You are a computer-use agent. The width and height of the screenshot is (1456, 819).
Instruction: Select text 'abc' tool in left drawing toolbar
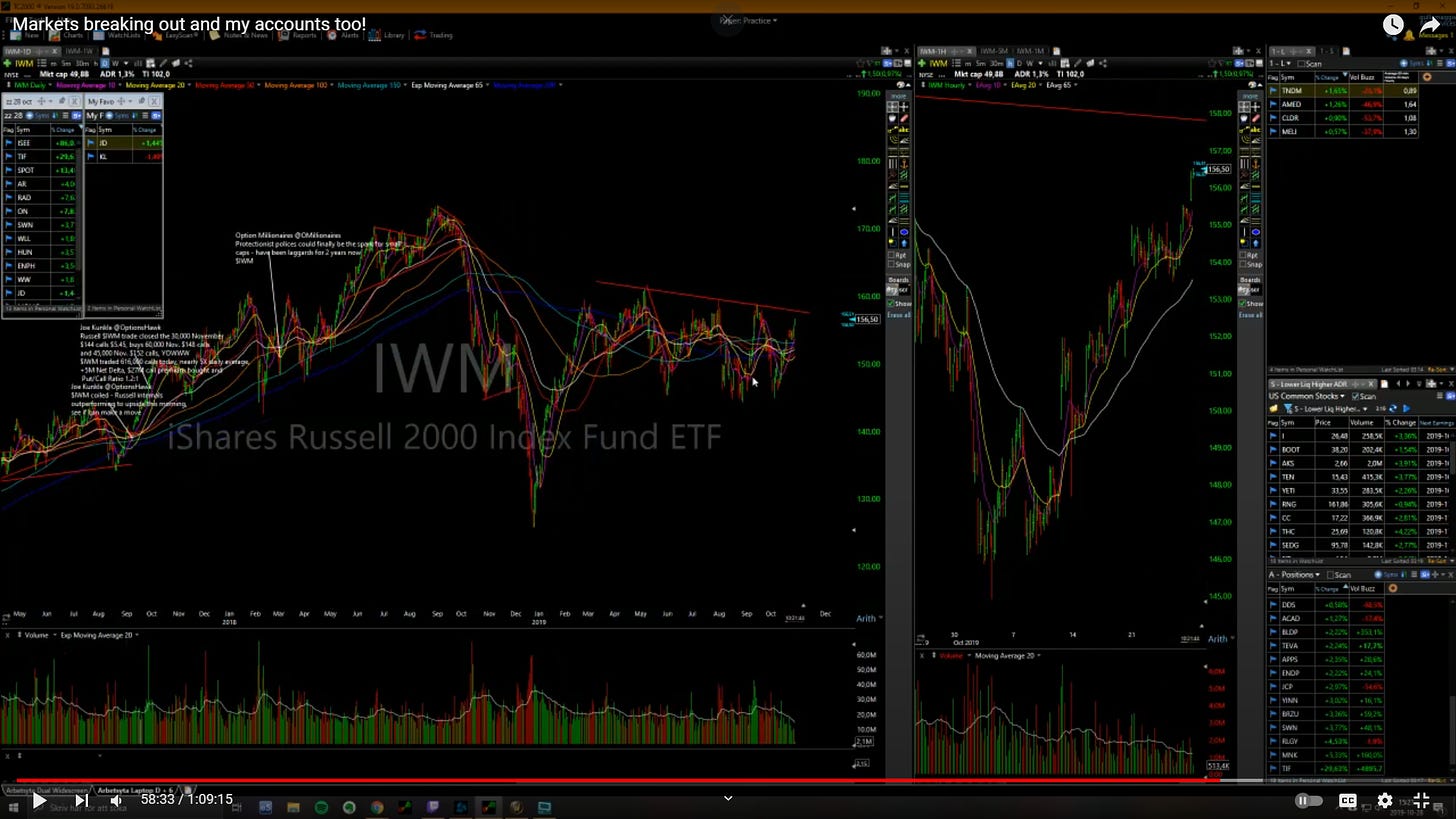point(904,129)
